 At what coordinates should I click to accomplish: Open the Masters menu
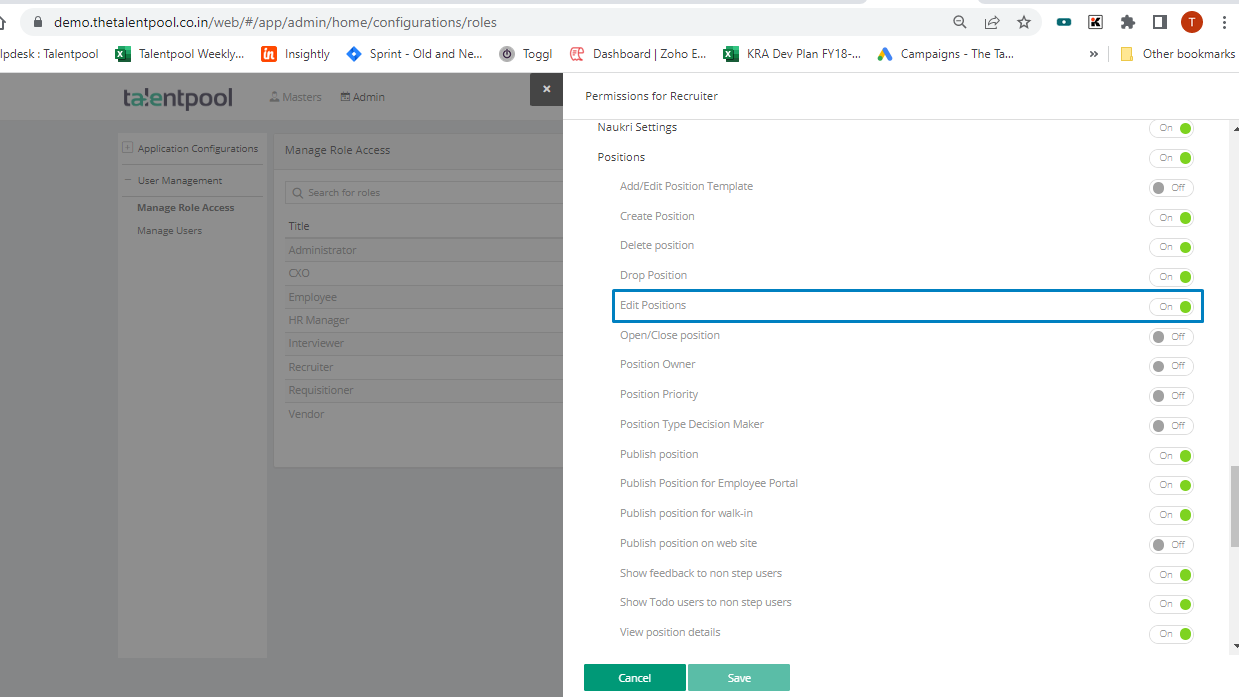[x=296, y=97]
